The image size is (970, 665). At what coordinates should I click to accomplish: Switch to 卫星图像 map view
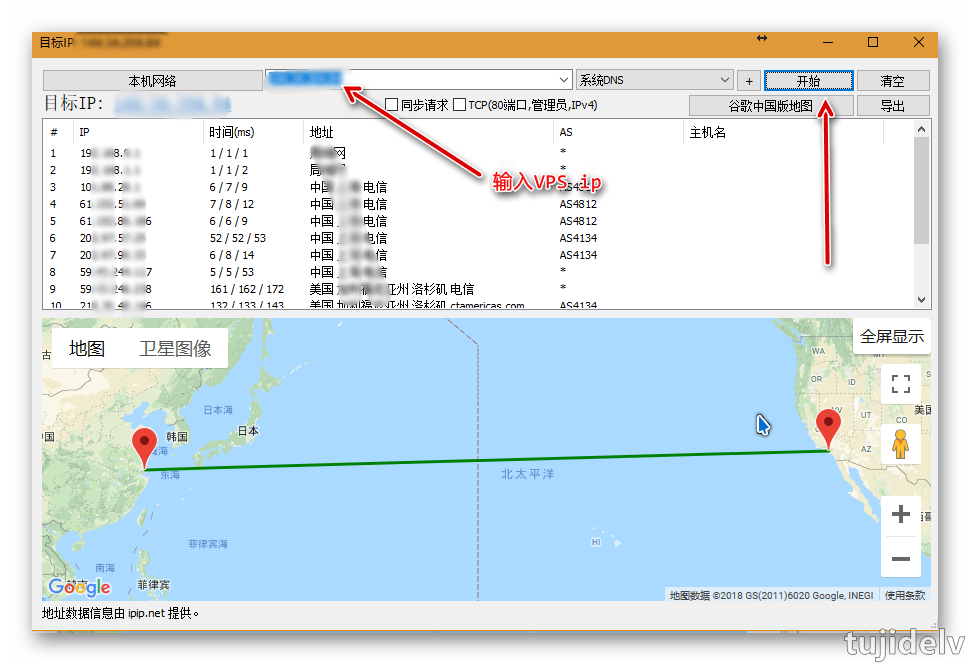coord(175,349)
